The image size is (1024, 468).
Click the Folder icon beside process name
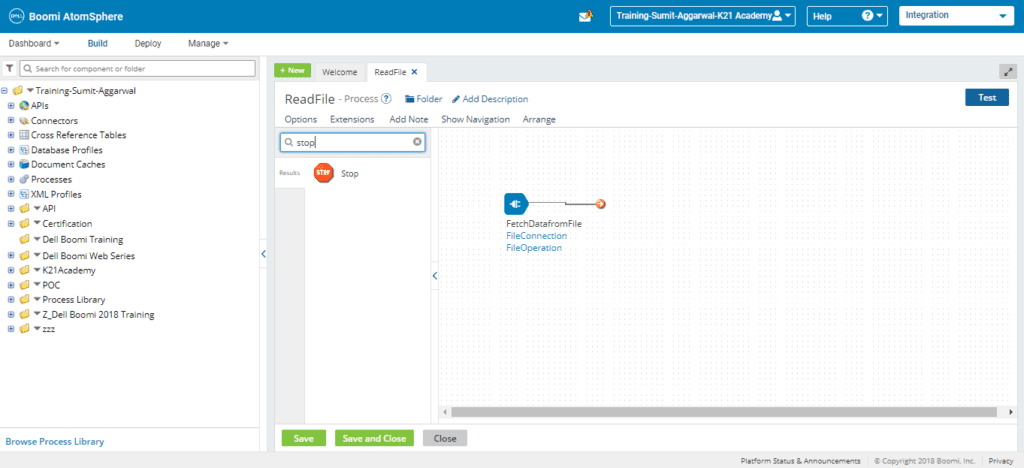(x=410, y=99)
